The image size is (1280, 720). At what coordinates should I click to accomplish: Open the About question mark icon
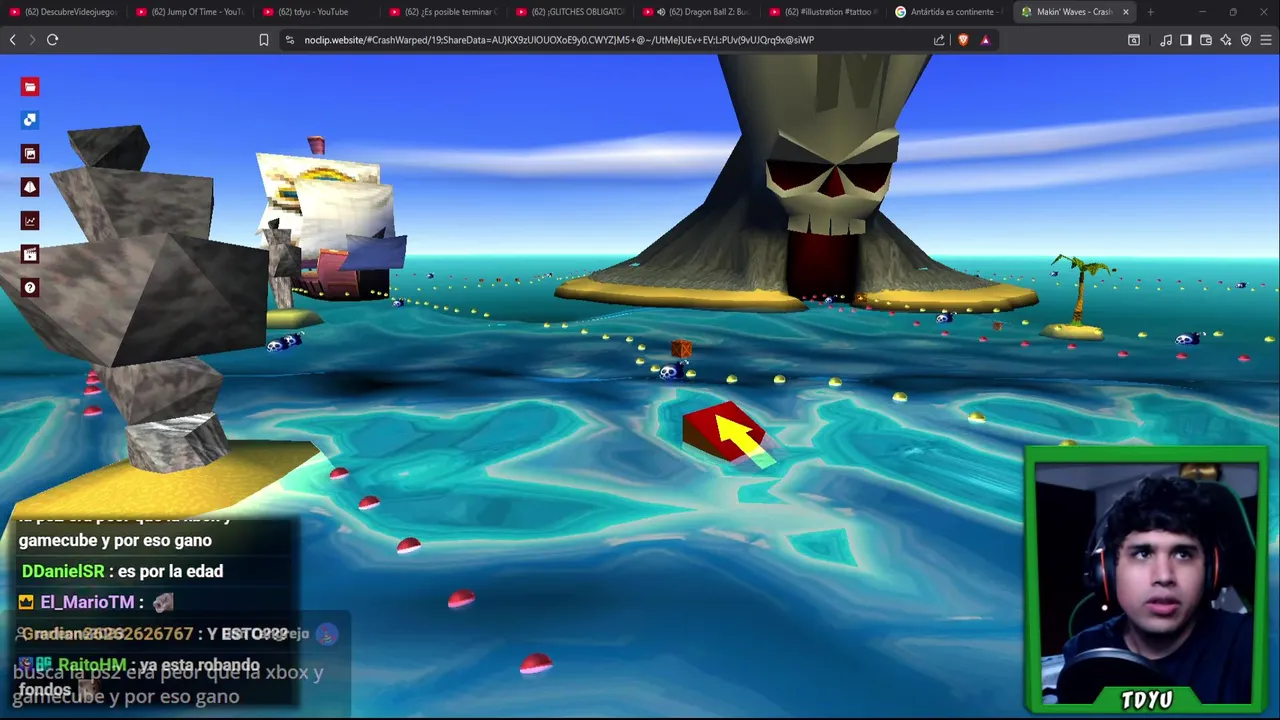click(x=30, y=288)
